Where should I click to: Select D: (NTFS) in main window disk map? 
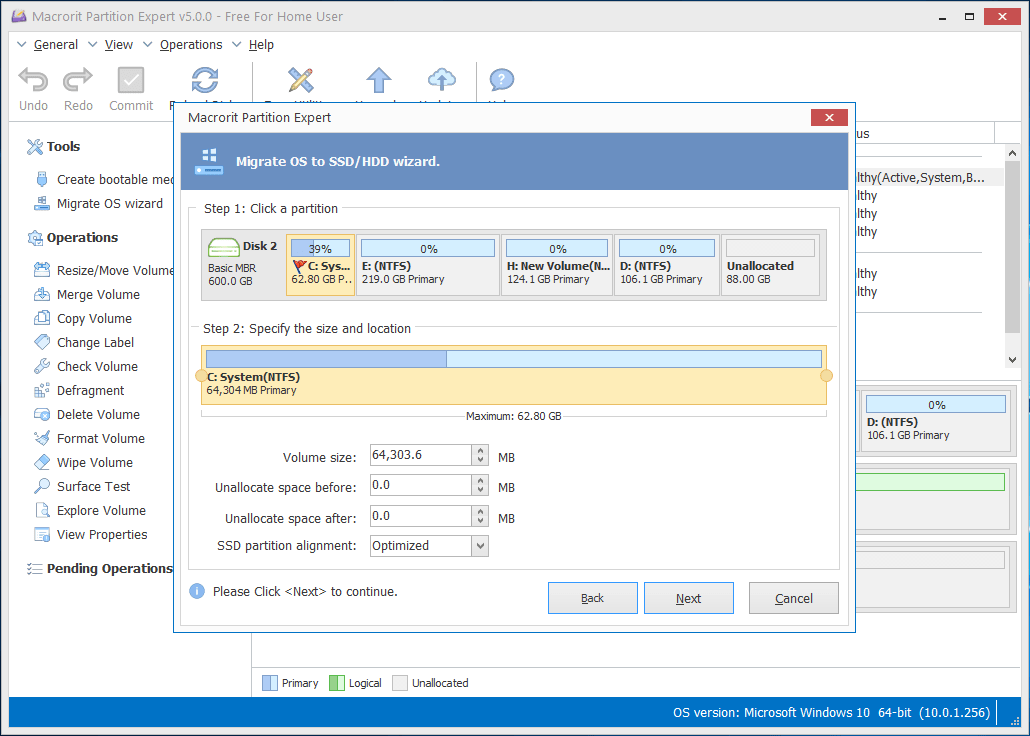click(935, 420)
